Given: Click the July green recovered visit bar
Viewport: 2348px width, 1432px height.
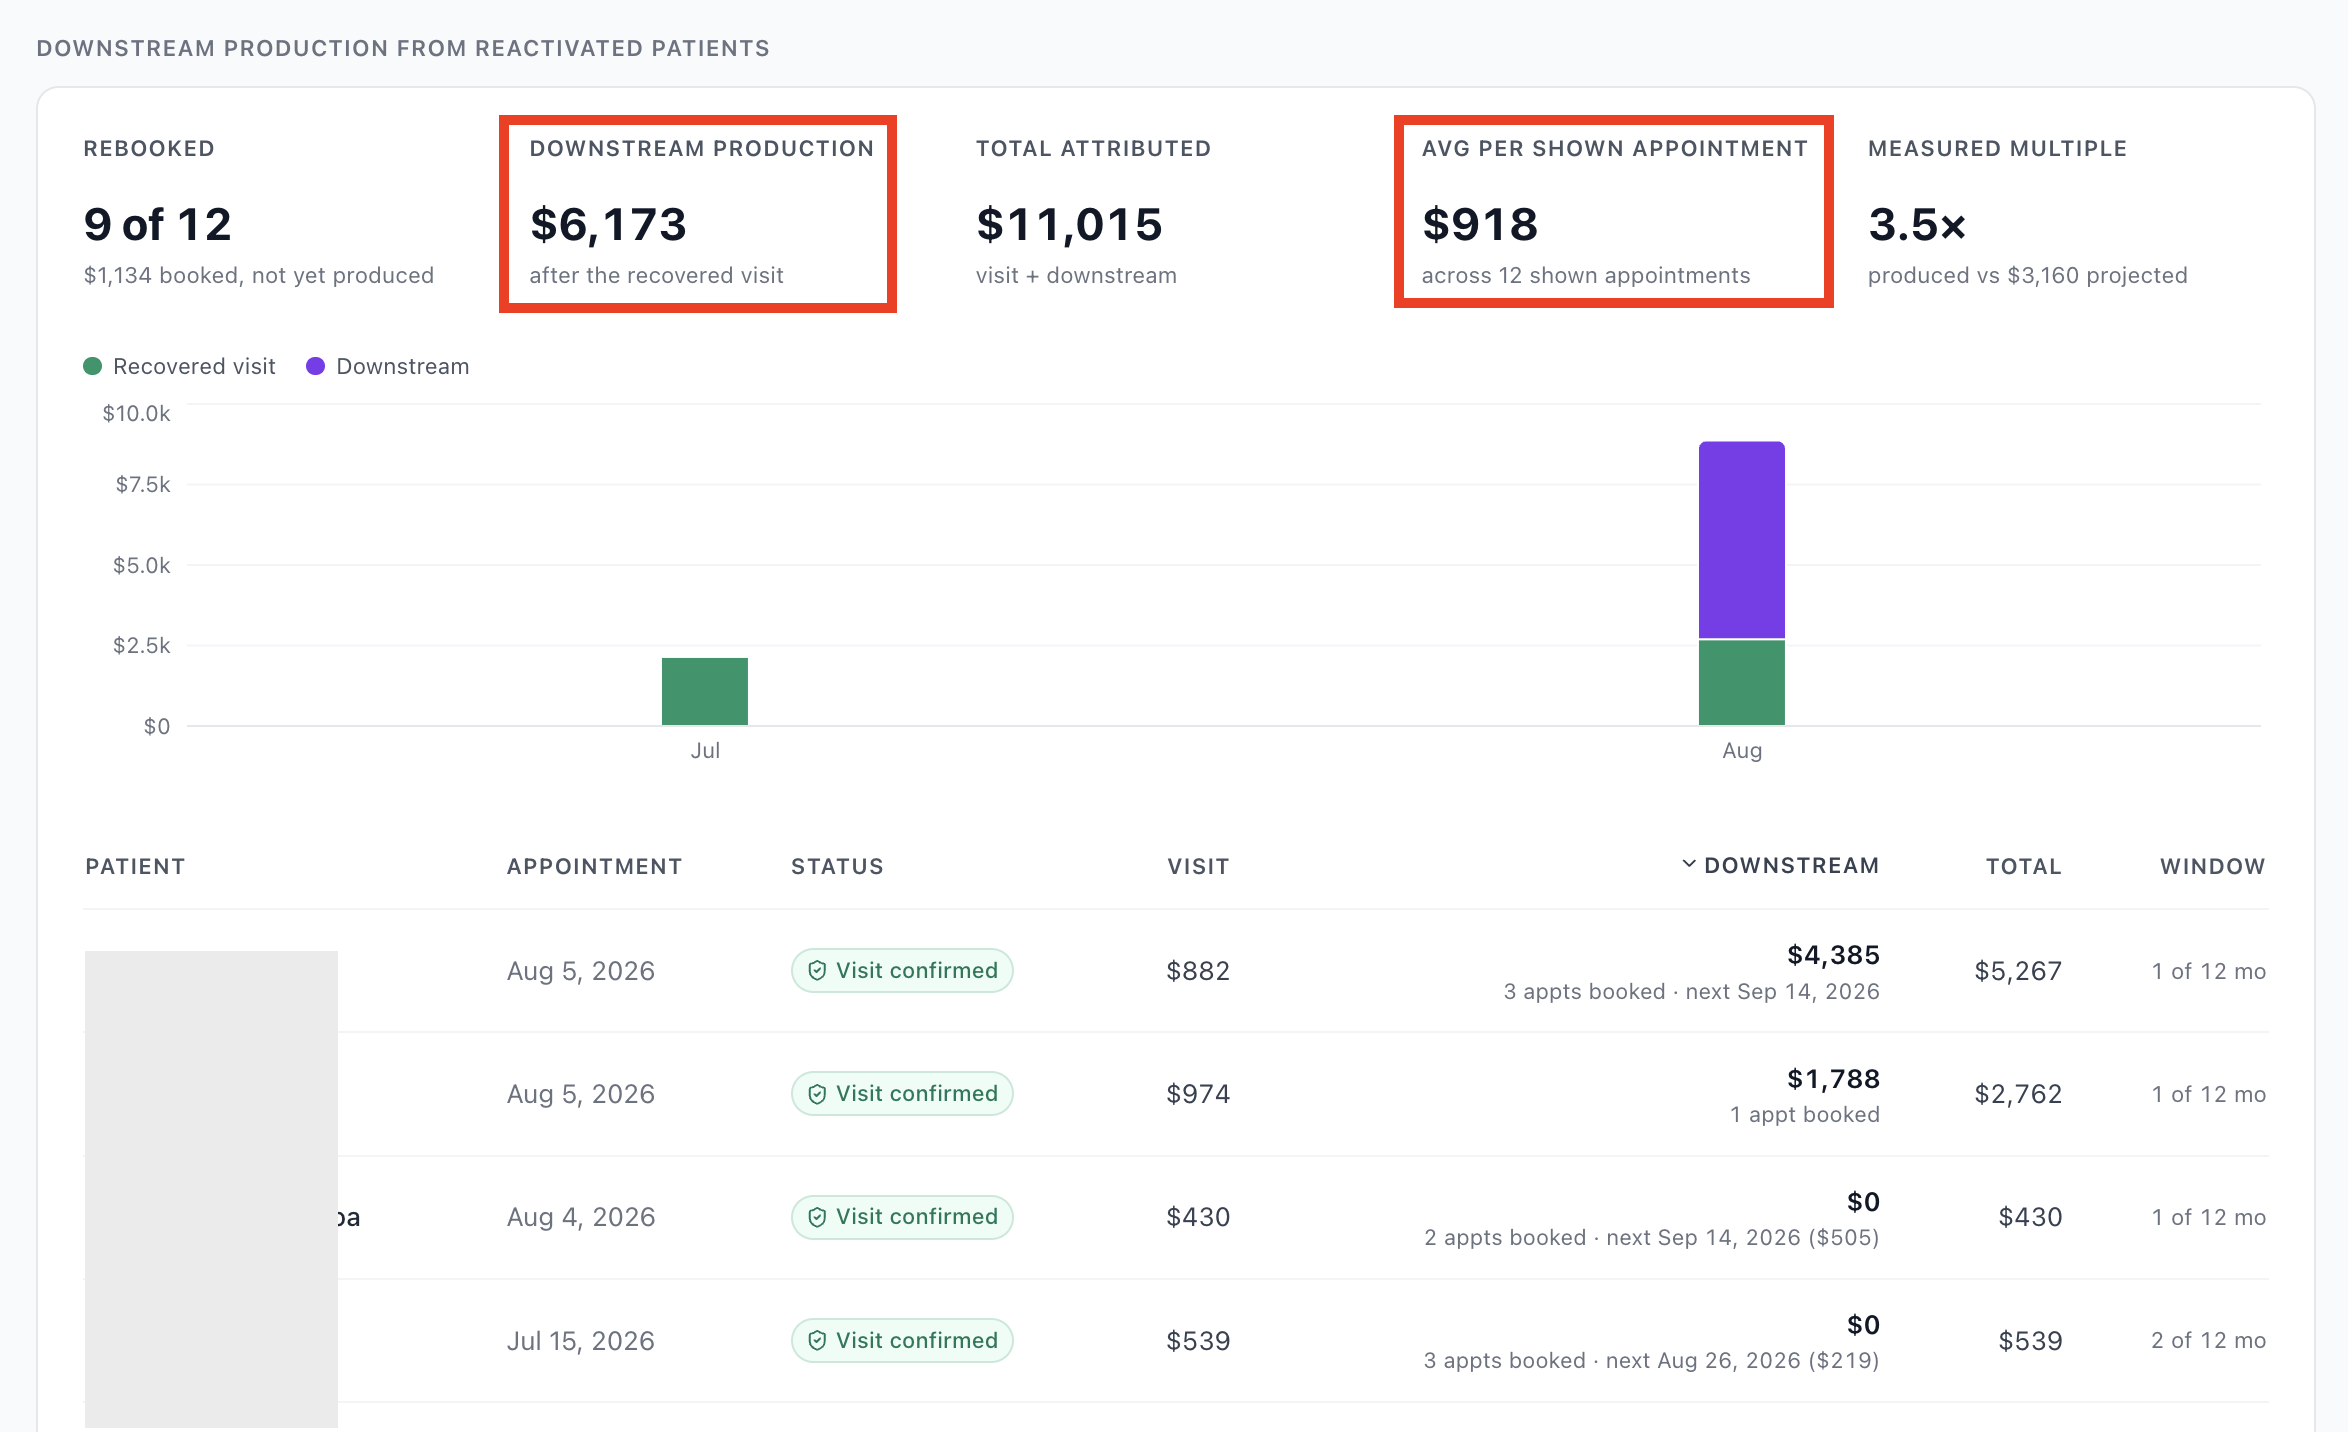Looking at the screenshot, I should (705, 691).
